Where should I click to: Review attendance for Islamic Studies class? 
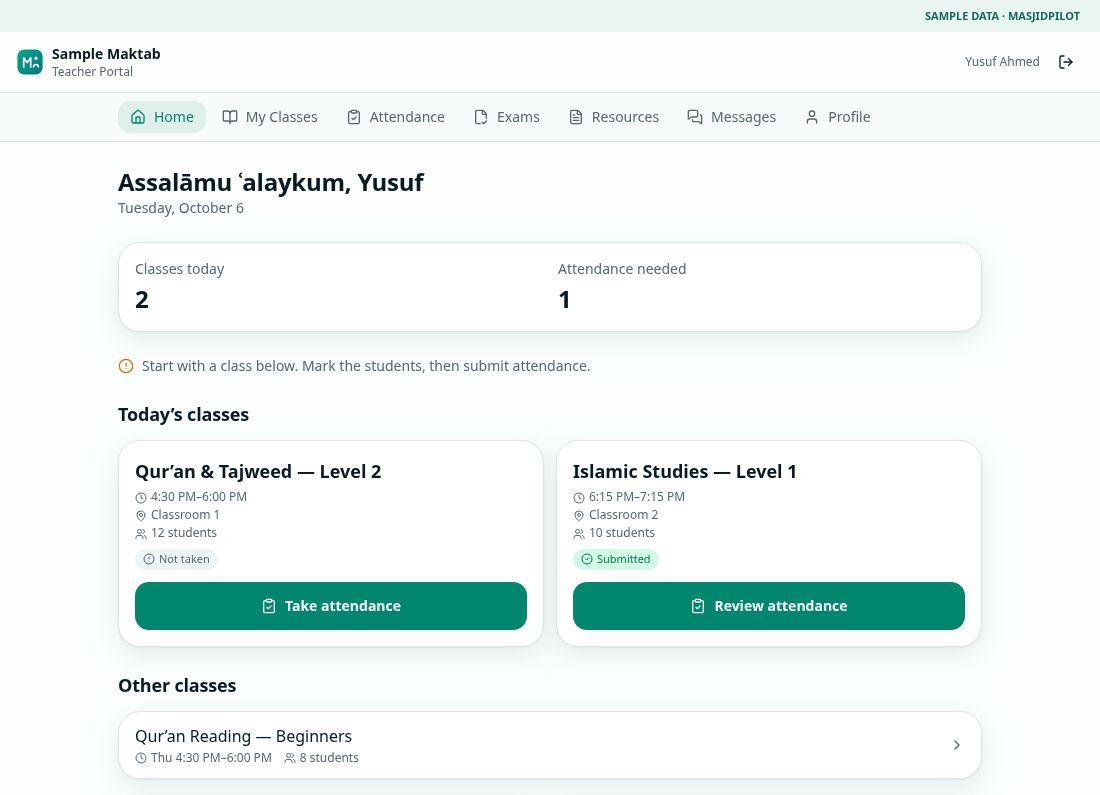tap(768, 606)
